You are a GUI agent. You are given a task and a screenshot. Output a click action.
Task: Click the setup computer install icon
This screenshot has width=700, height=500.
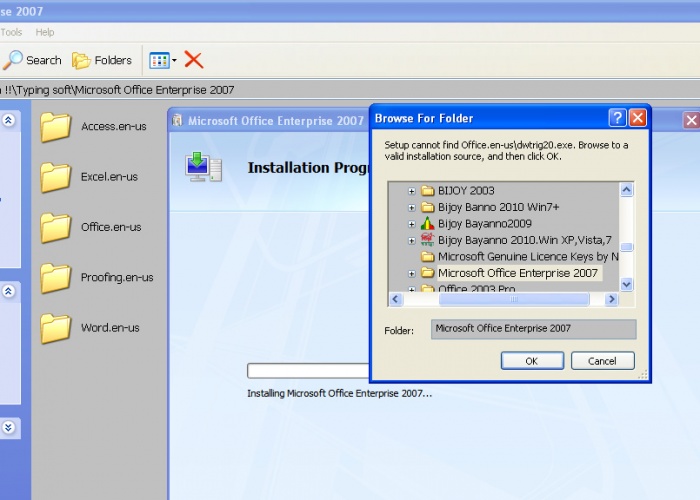[204, 167]
